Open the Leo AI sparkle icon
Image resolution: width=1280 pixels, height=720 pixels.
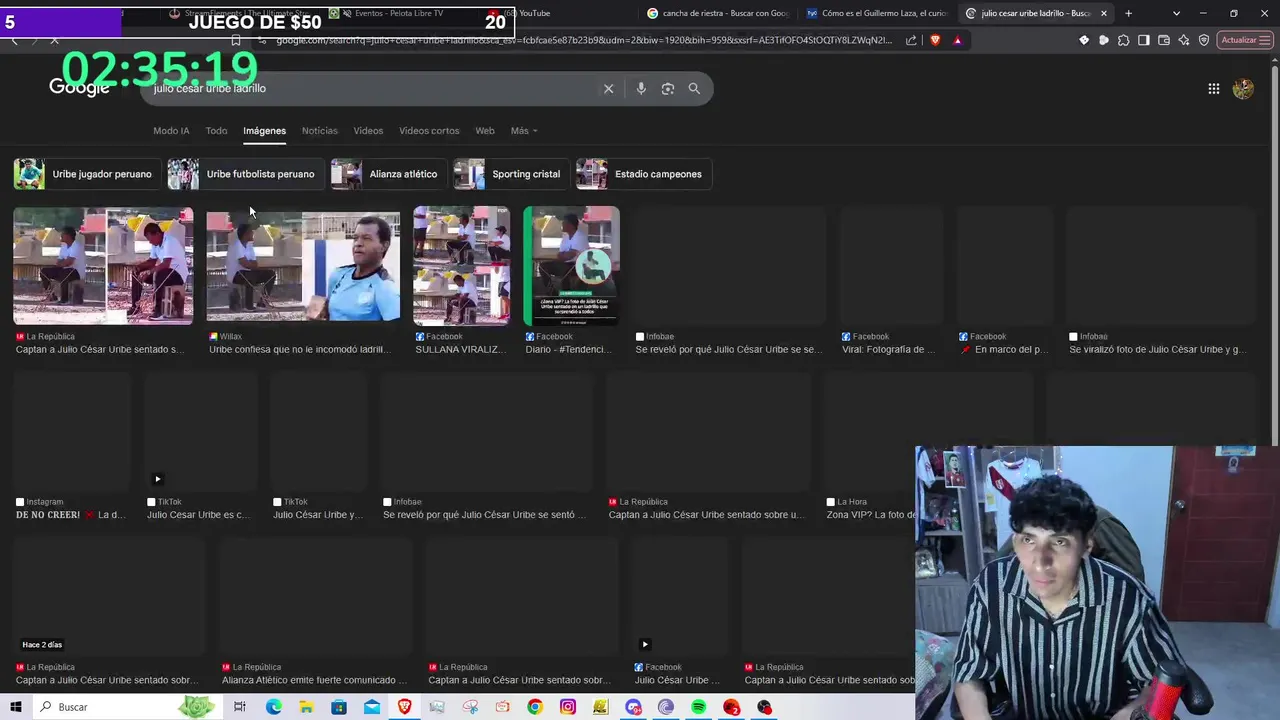[x=1184, y=40]
